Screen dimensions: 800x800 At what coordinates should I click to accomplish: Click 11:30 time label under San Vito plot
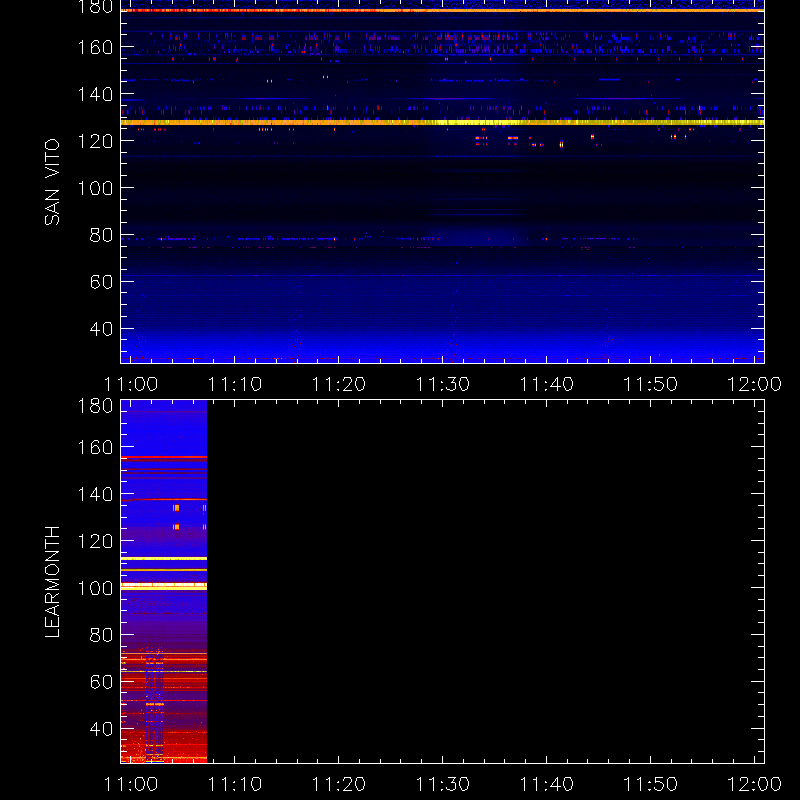[443, 384]
